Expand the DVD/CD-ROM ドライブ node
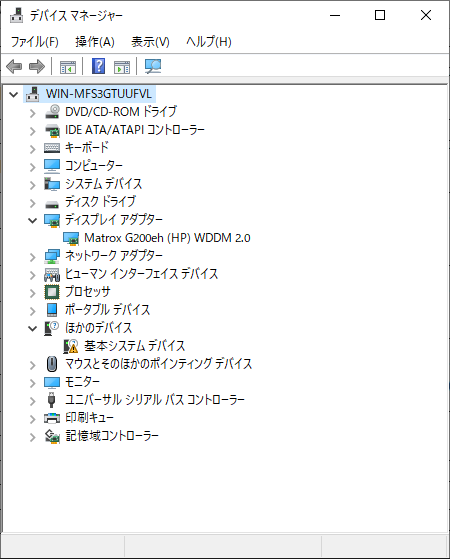 coord(32,113)
